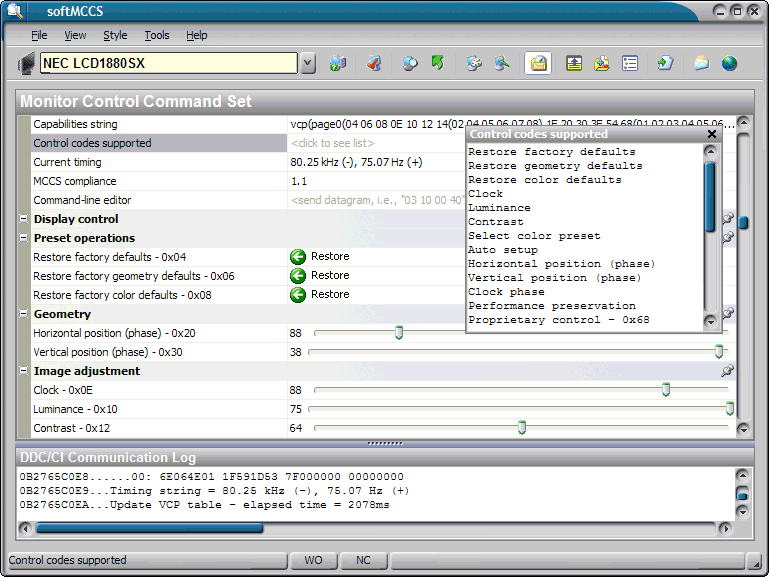Open the File menu

[39, 35]
